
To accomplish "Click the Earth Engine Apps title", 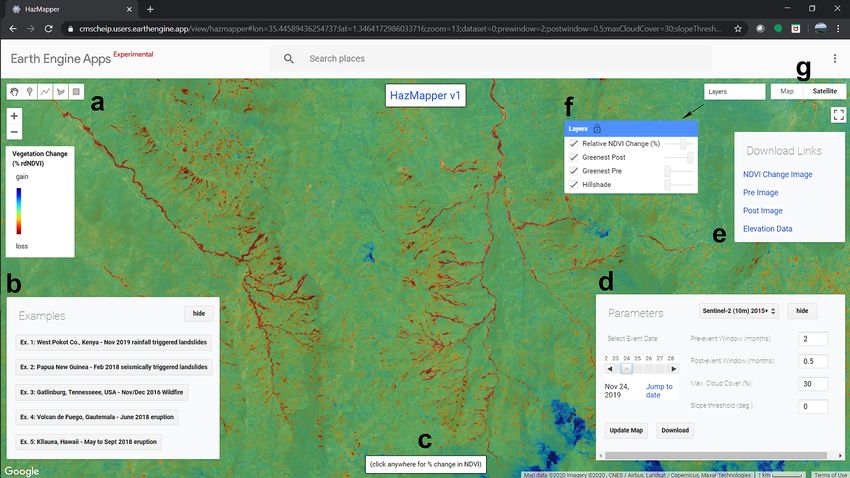I will [x=61, y=59].
